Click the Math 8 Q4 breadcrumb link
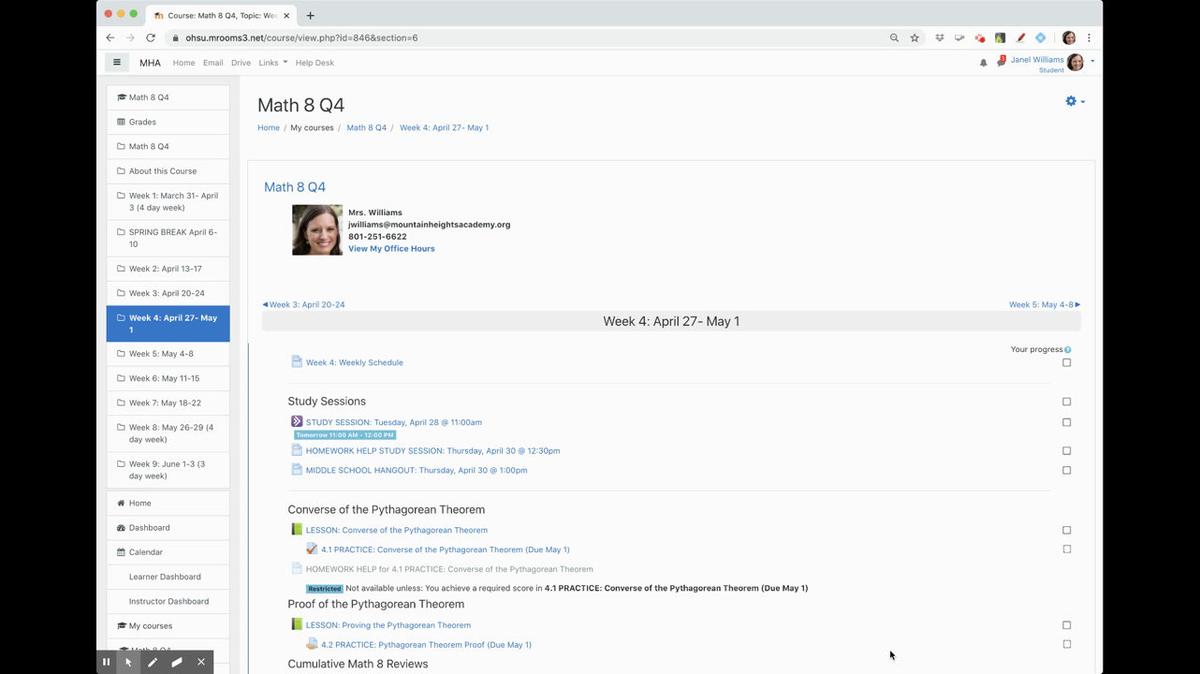Image resolution: width=1200 pixels, height=674 pixels. point(366,128)
